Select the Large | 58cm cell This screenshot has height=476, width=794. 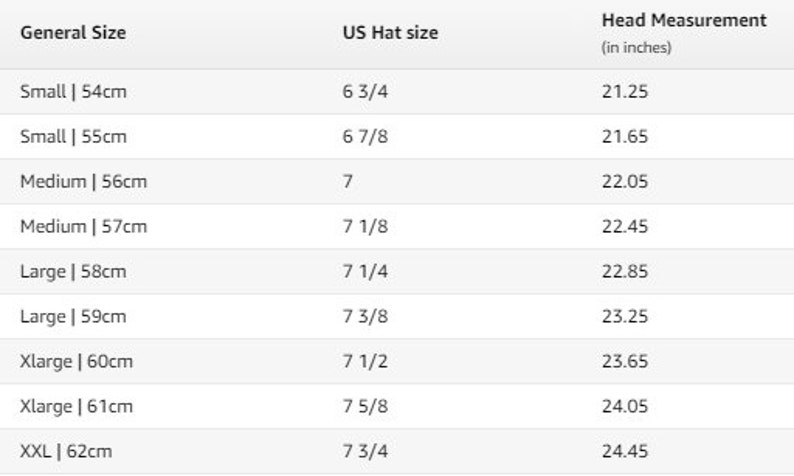[x=73, y=272]
